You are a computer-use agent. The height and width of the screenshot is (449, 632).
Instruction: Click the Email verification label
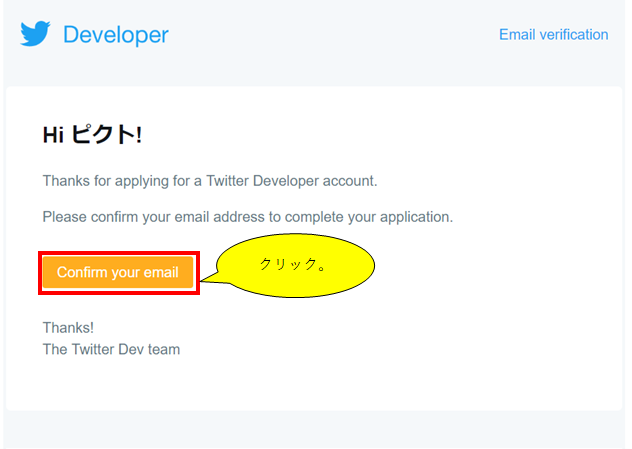pos(553,35)
